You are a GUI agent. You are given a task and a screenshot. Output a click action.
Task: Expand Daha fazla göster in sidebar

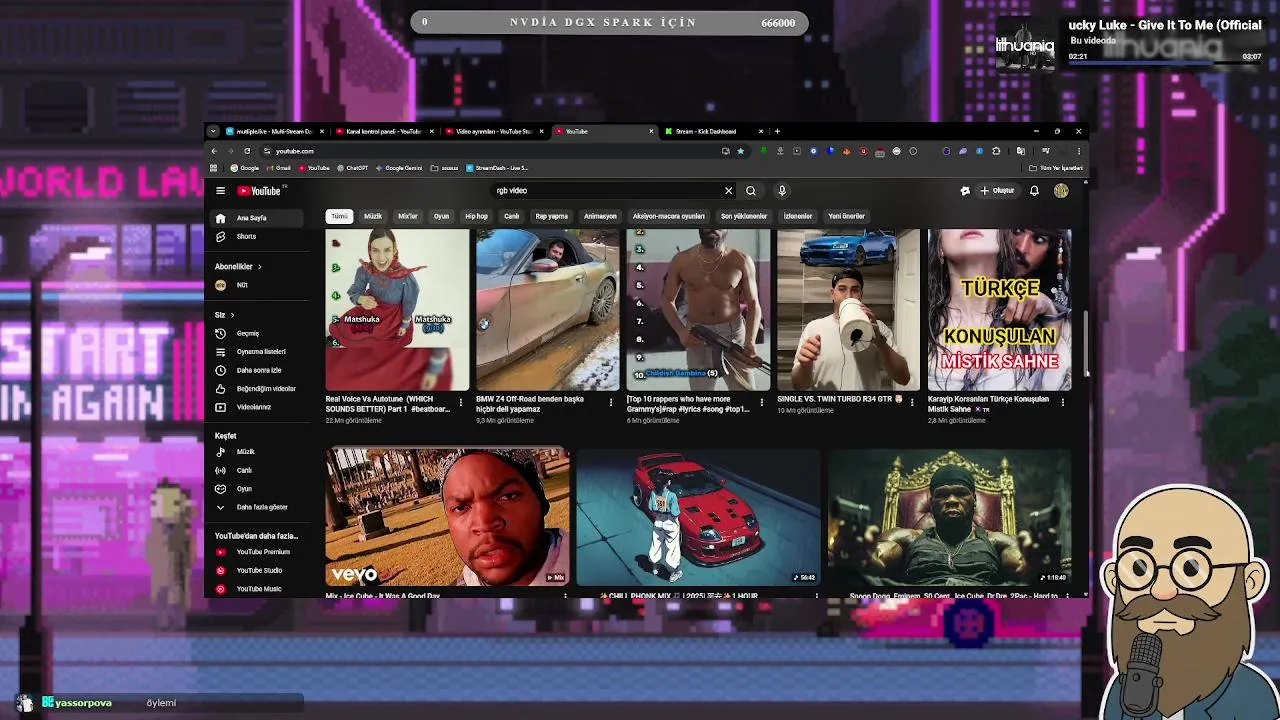click(x=255, y=507)
